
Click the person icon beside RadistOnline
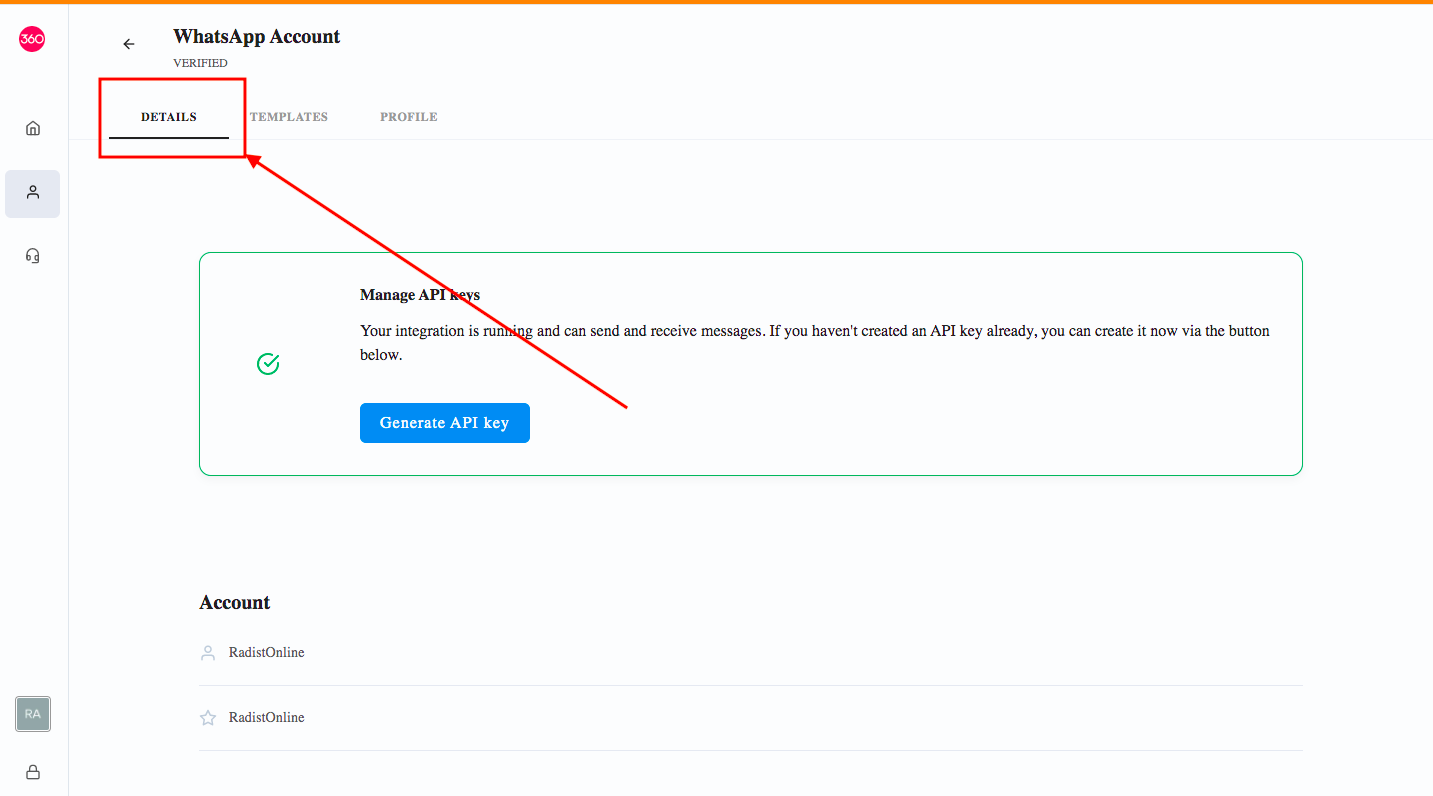click(208, 653)
